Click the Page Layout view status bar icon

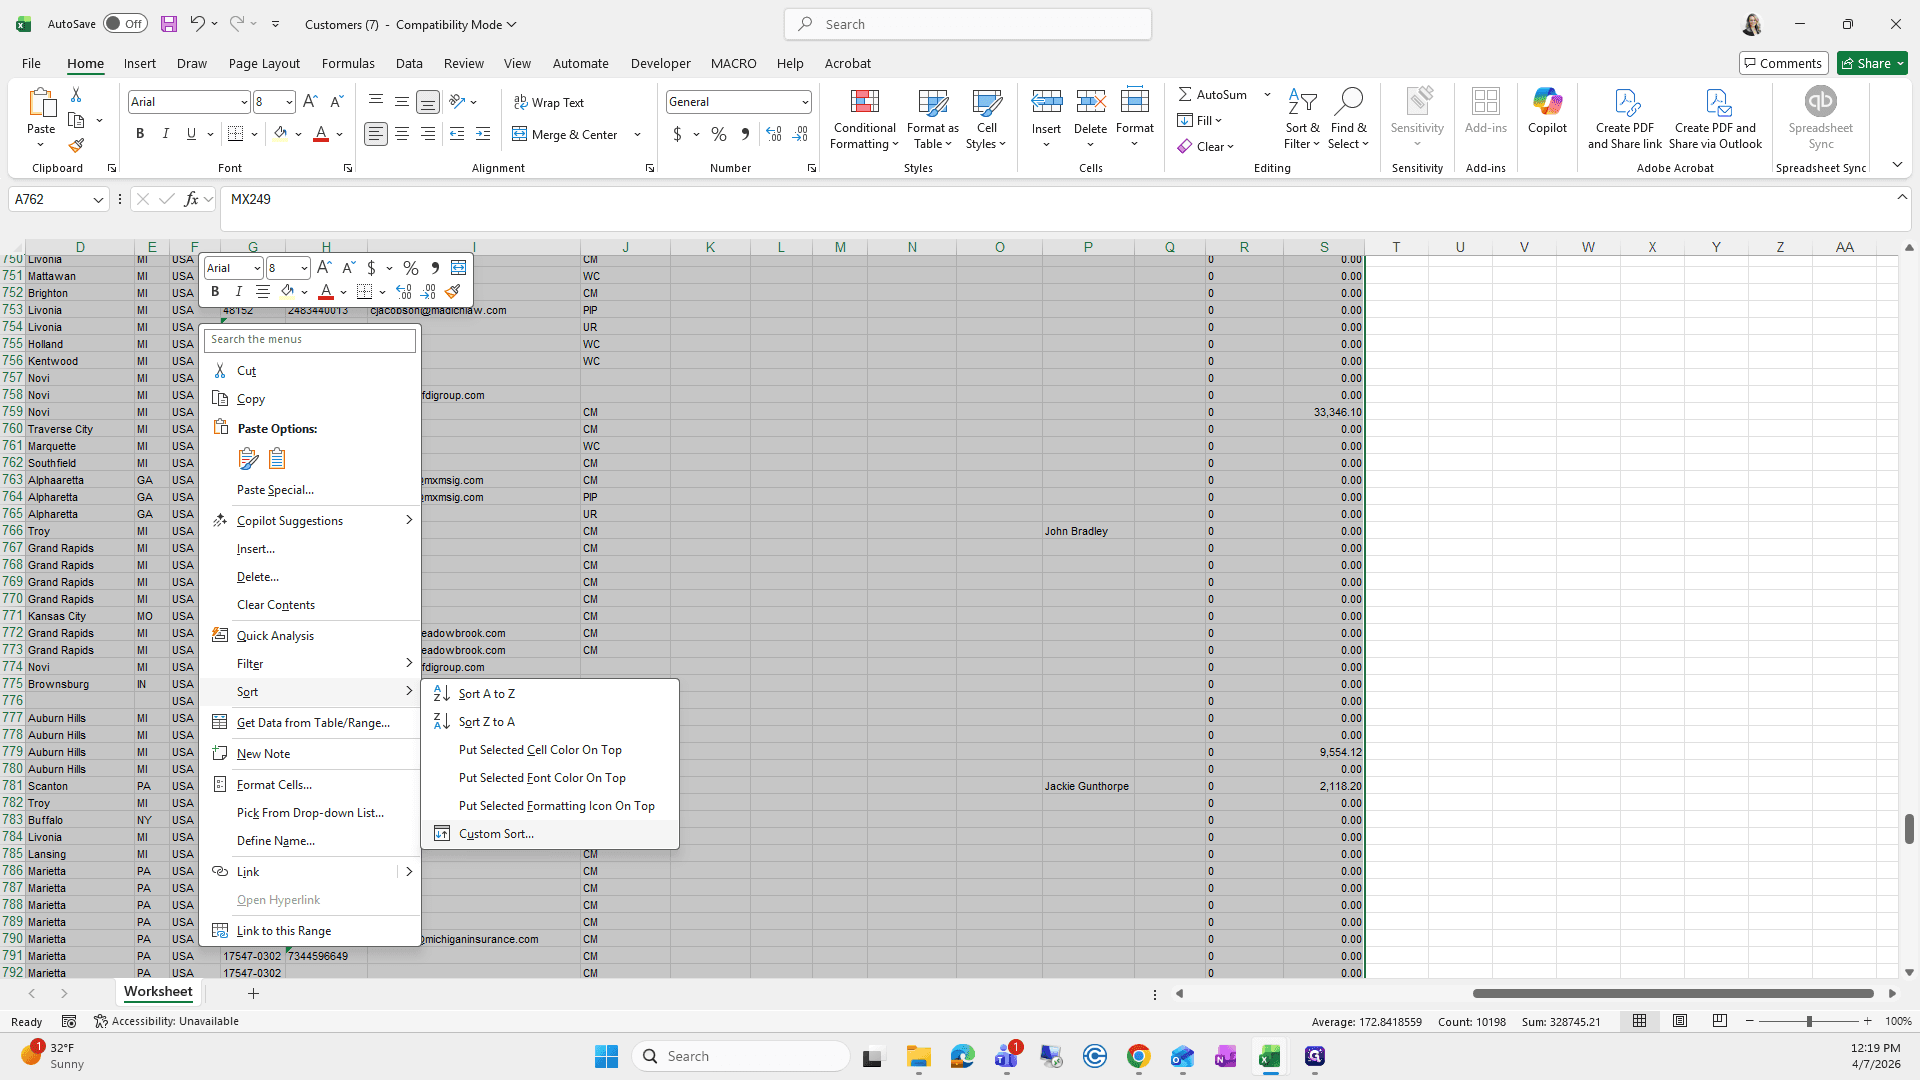[1680, 1021]
